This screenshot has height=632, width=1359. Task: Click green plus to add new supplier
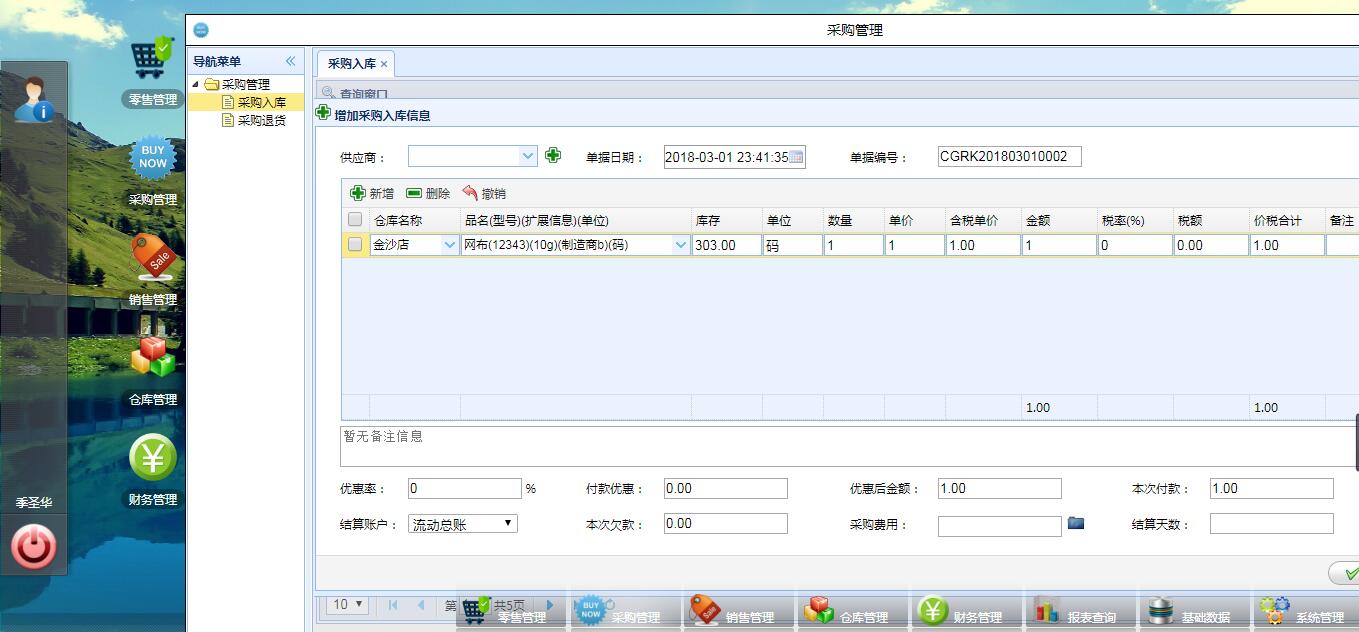(x=553, y=155)
